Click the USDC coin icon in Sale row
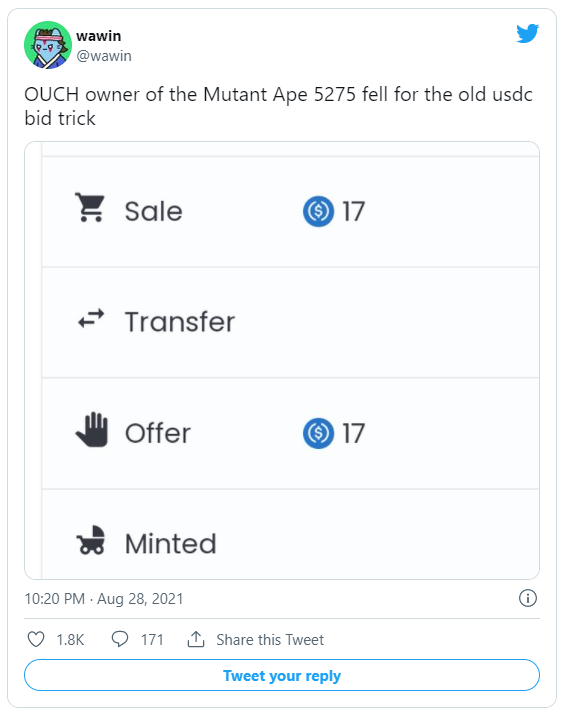The image size is (567, 719). pos(319,211)
